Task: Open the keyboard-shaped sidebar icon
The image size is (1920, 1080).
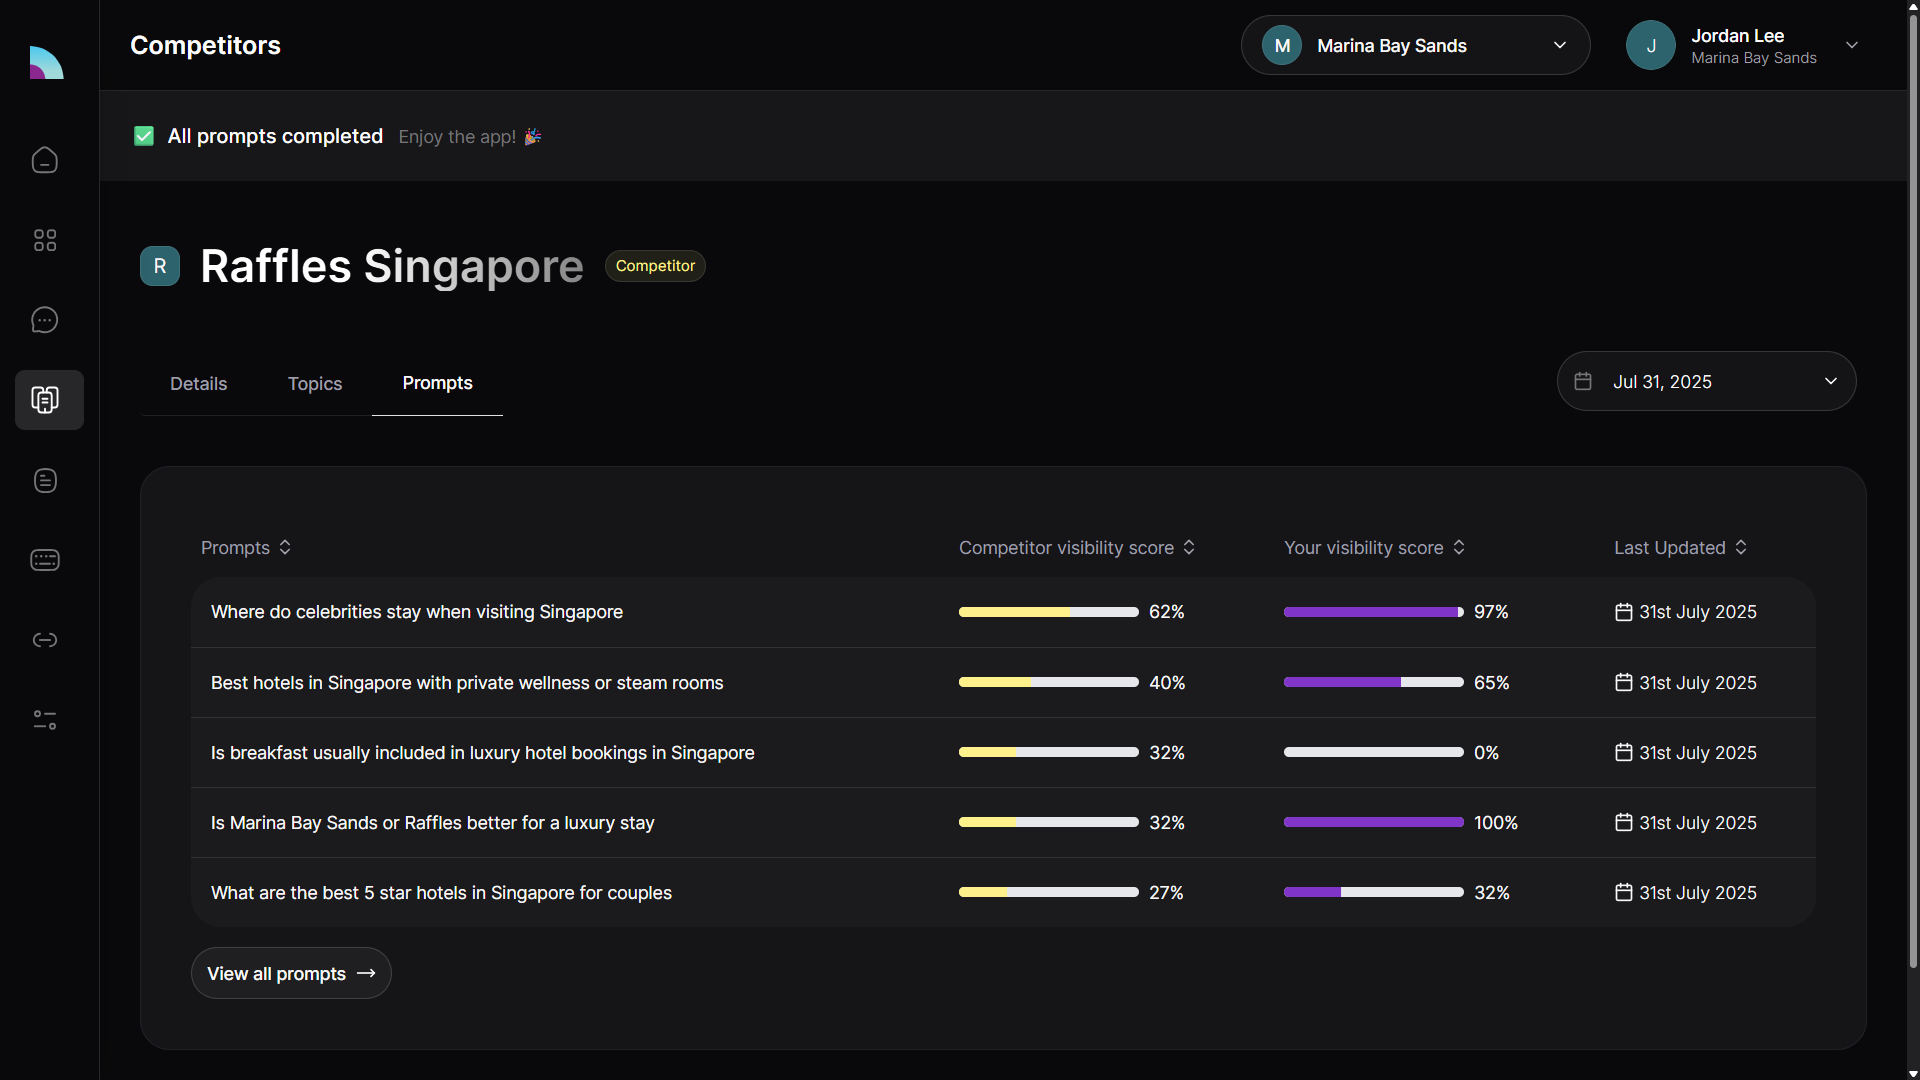Action: tap(45, 560)
